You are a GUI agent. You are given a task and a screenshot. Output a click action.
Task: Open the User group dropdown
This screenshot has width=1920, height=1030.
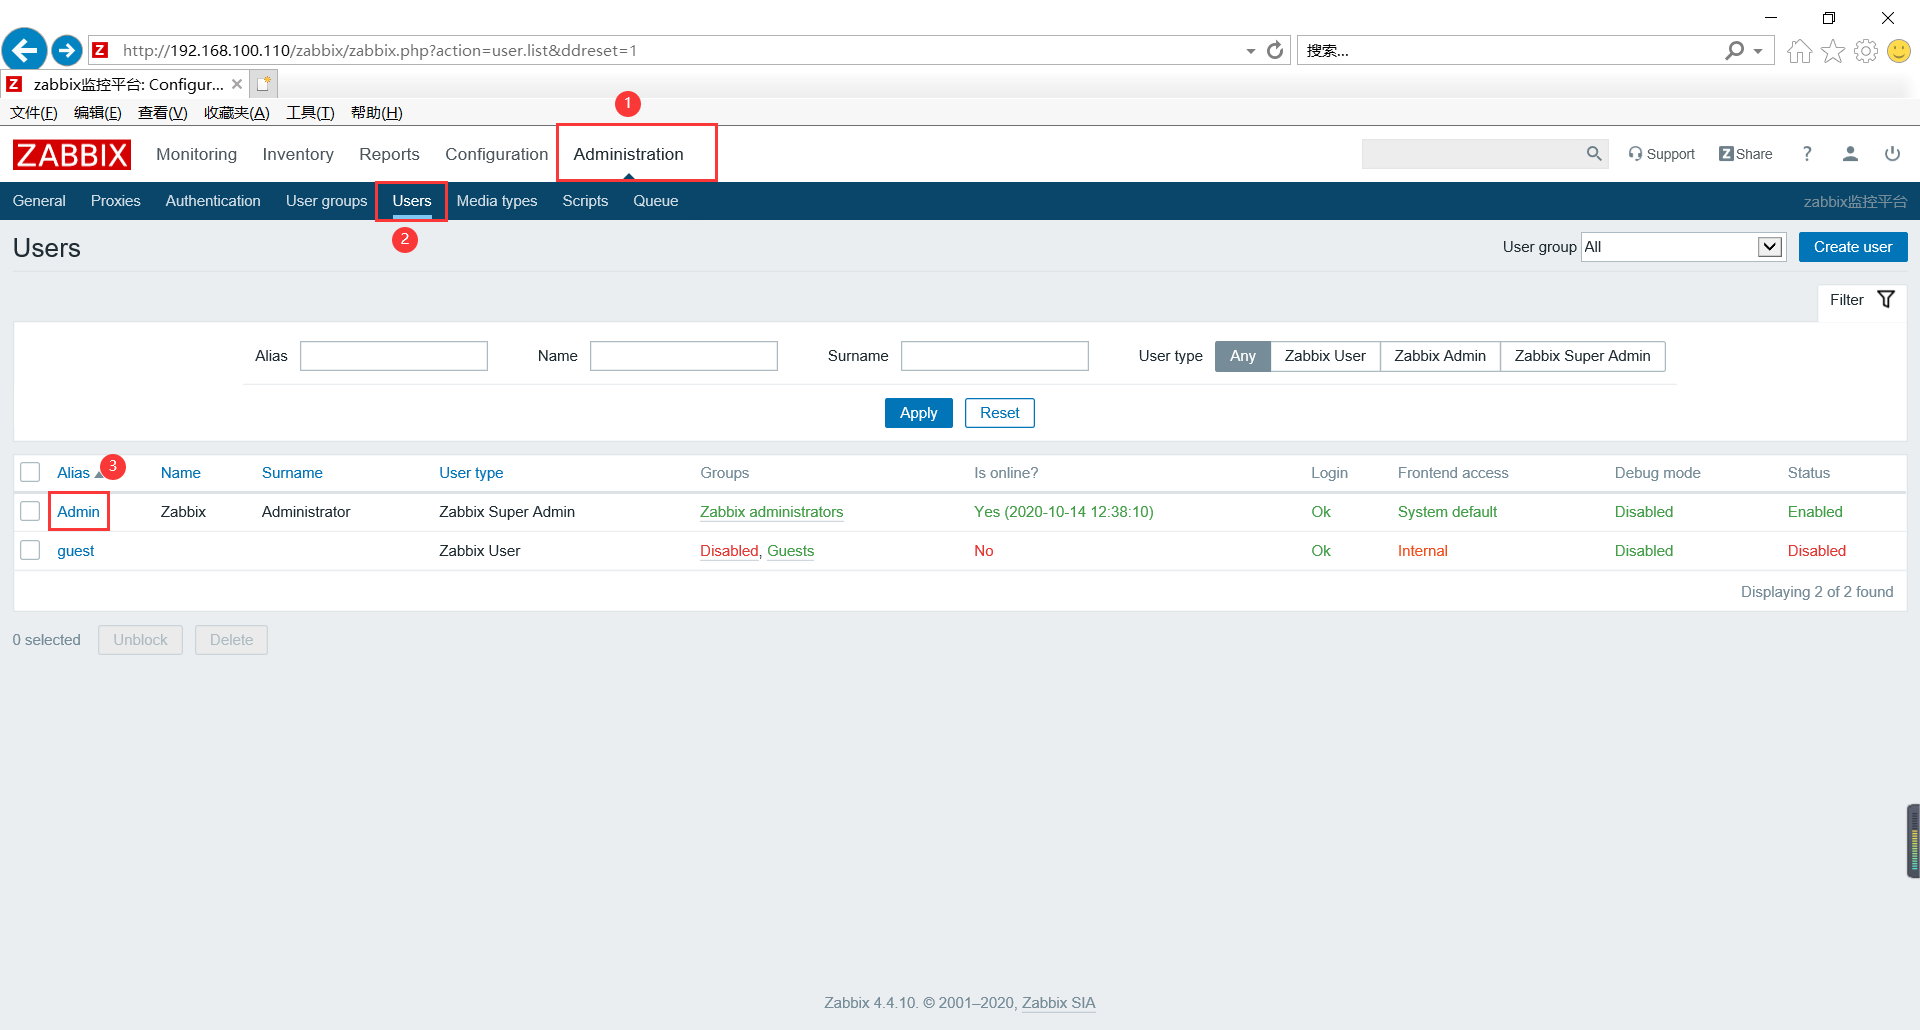1683,247
